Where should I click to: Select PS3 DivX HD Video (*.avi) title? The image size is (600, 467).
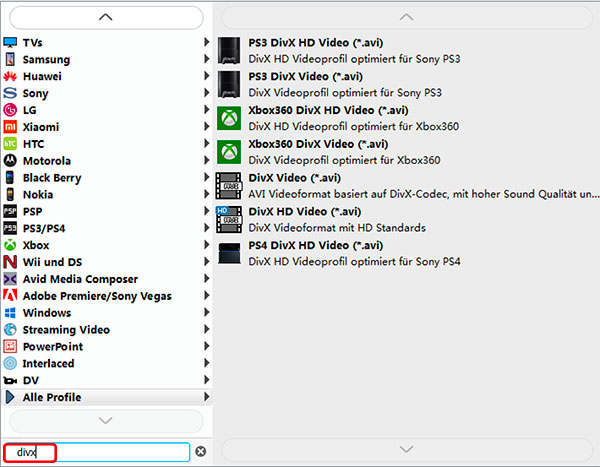(x=316, y=42)
